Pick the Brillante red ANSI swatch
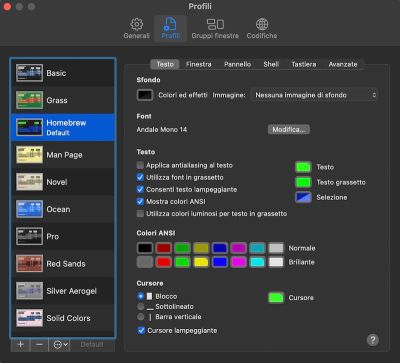 (x=164, y=262)
